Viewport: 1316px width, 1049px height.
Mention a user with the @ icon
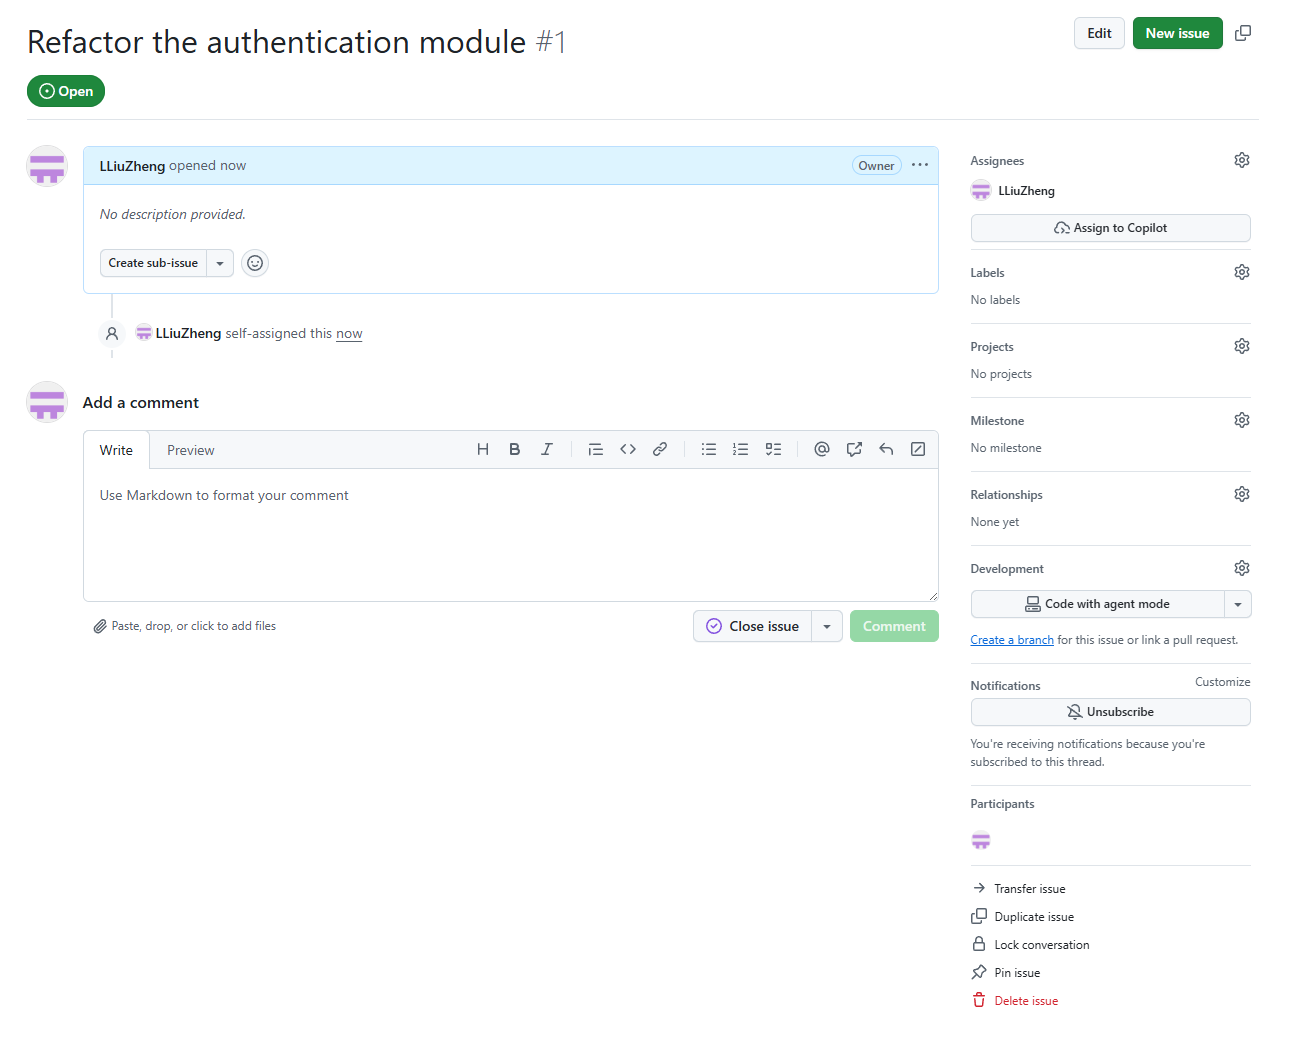821,449
